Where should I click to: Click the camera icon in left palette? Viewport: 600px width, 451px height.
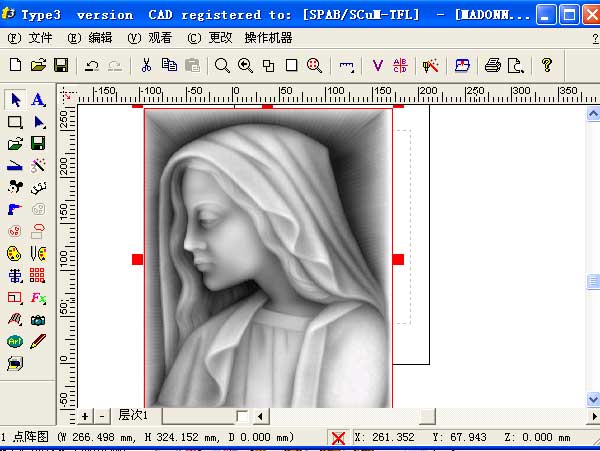pos(38,320)
